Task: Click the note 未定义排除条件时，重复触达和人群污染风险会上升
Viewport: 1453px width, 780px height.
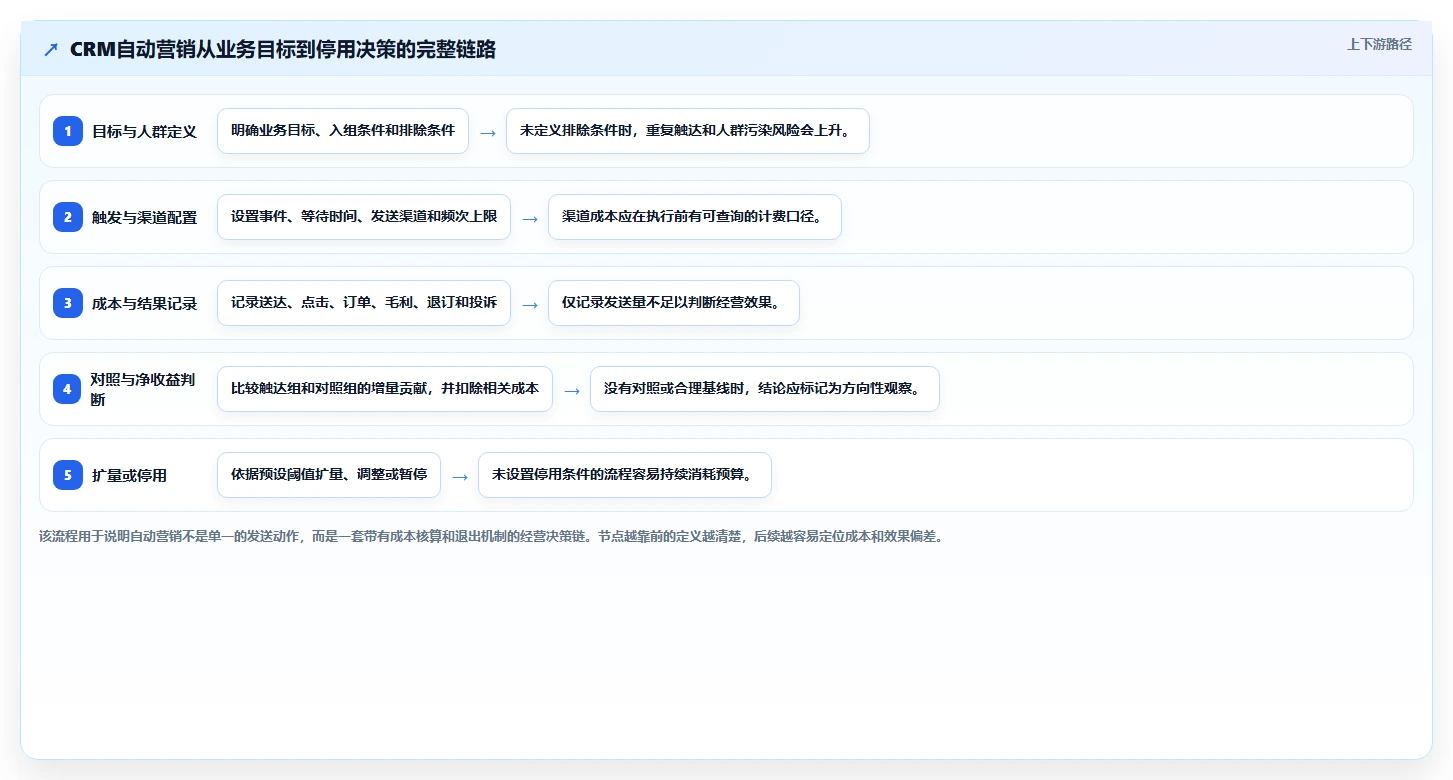Action: click(688, 131)
